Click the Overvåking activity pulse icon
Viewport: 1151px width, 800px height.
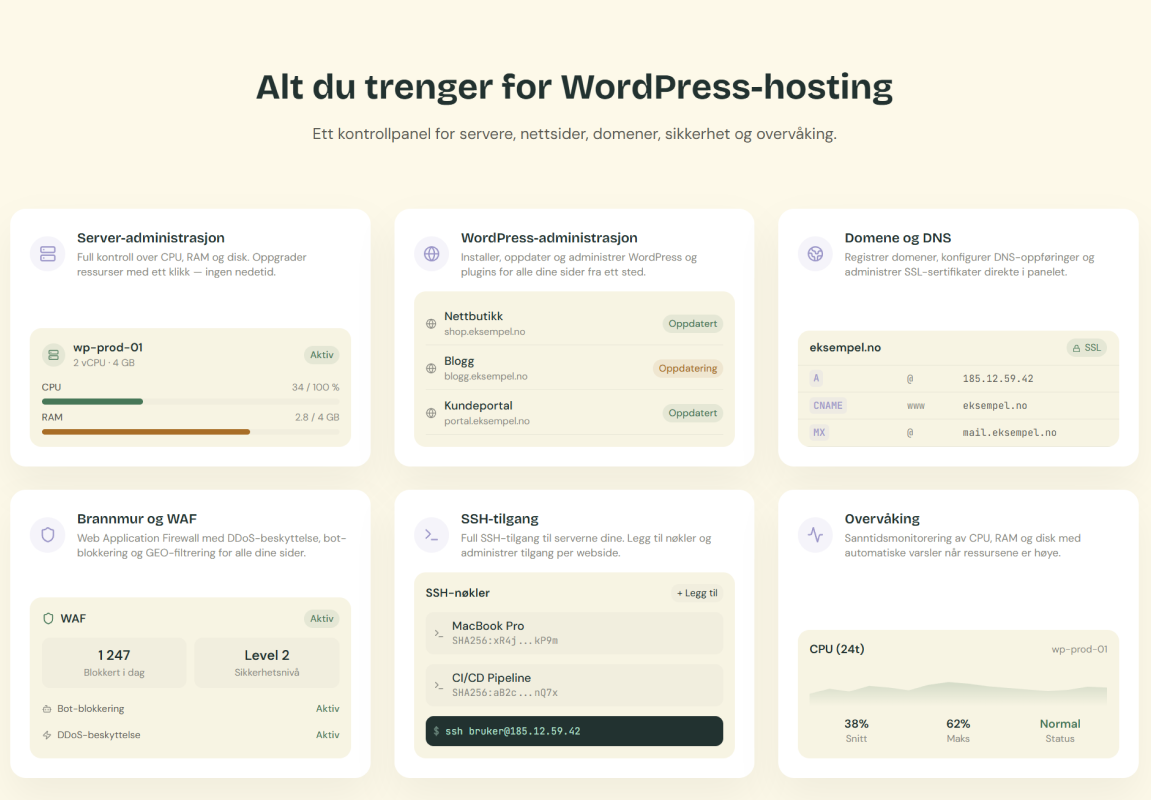815,535
